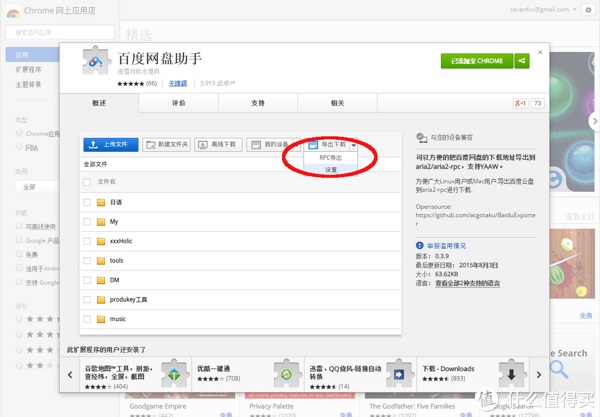Screen dimensions: 600x417
Task: Click the right chevron on the featured banner
Action: click(x=594, y=121)
